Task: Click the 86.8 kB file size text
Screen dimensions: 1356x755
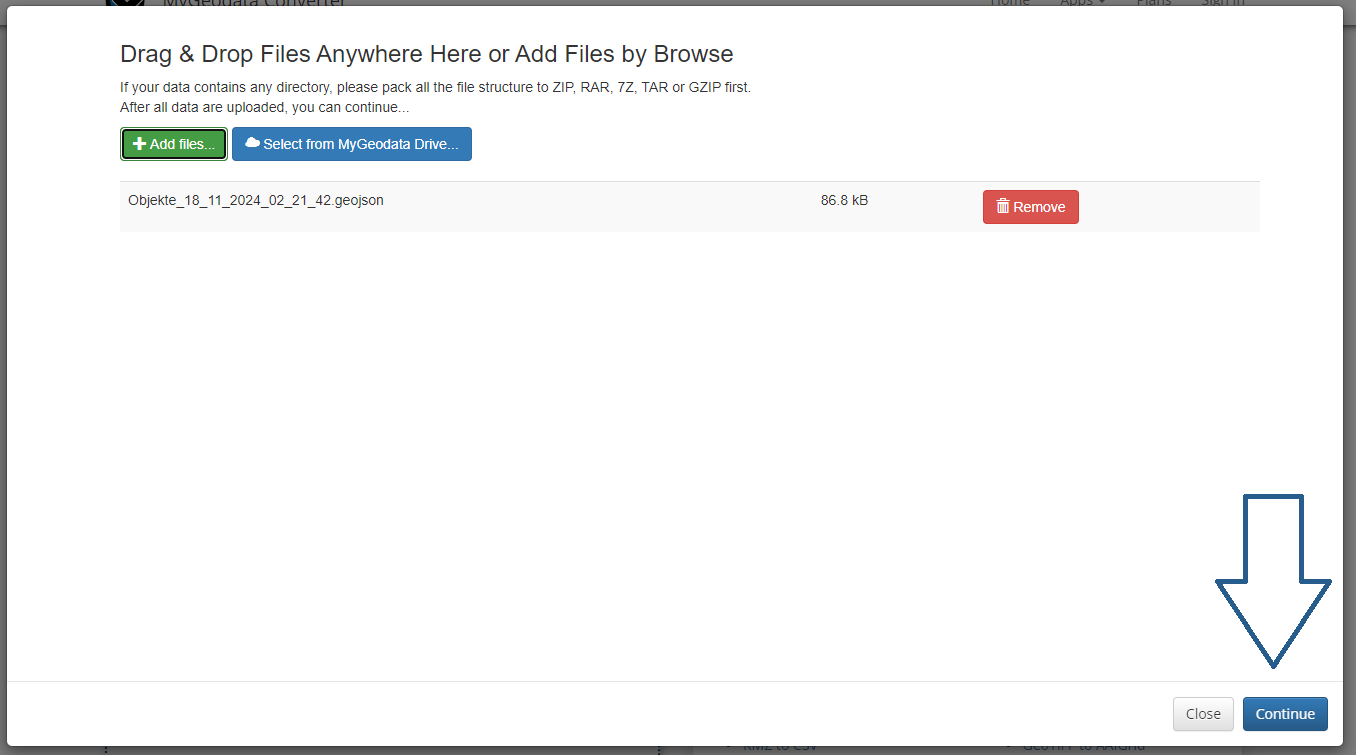Action: 844,200
